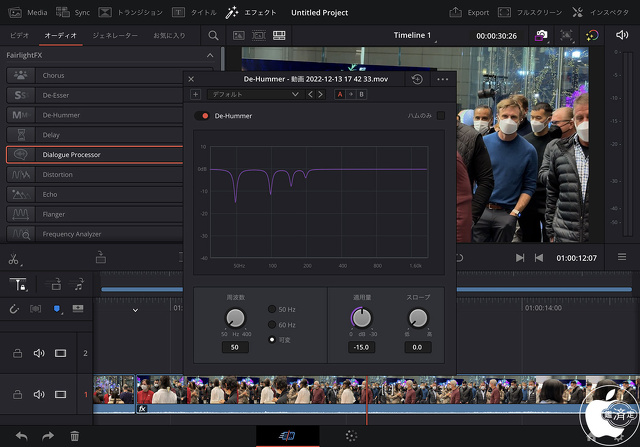Click the undo arrow icon

coord(21,436)
